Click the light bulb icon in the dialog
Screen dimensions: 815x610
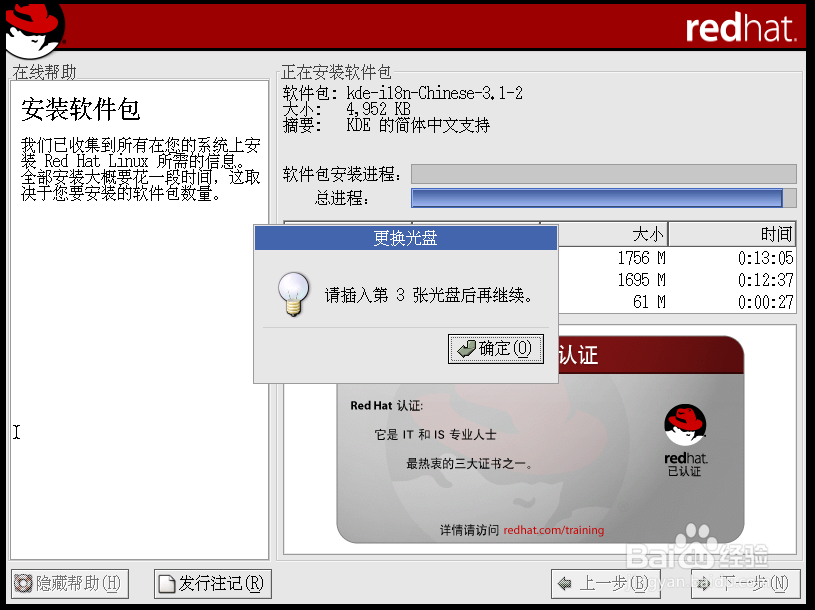pos(294,295)
